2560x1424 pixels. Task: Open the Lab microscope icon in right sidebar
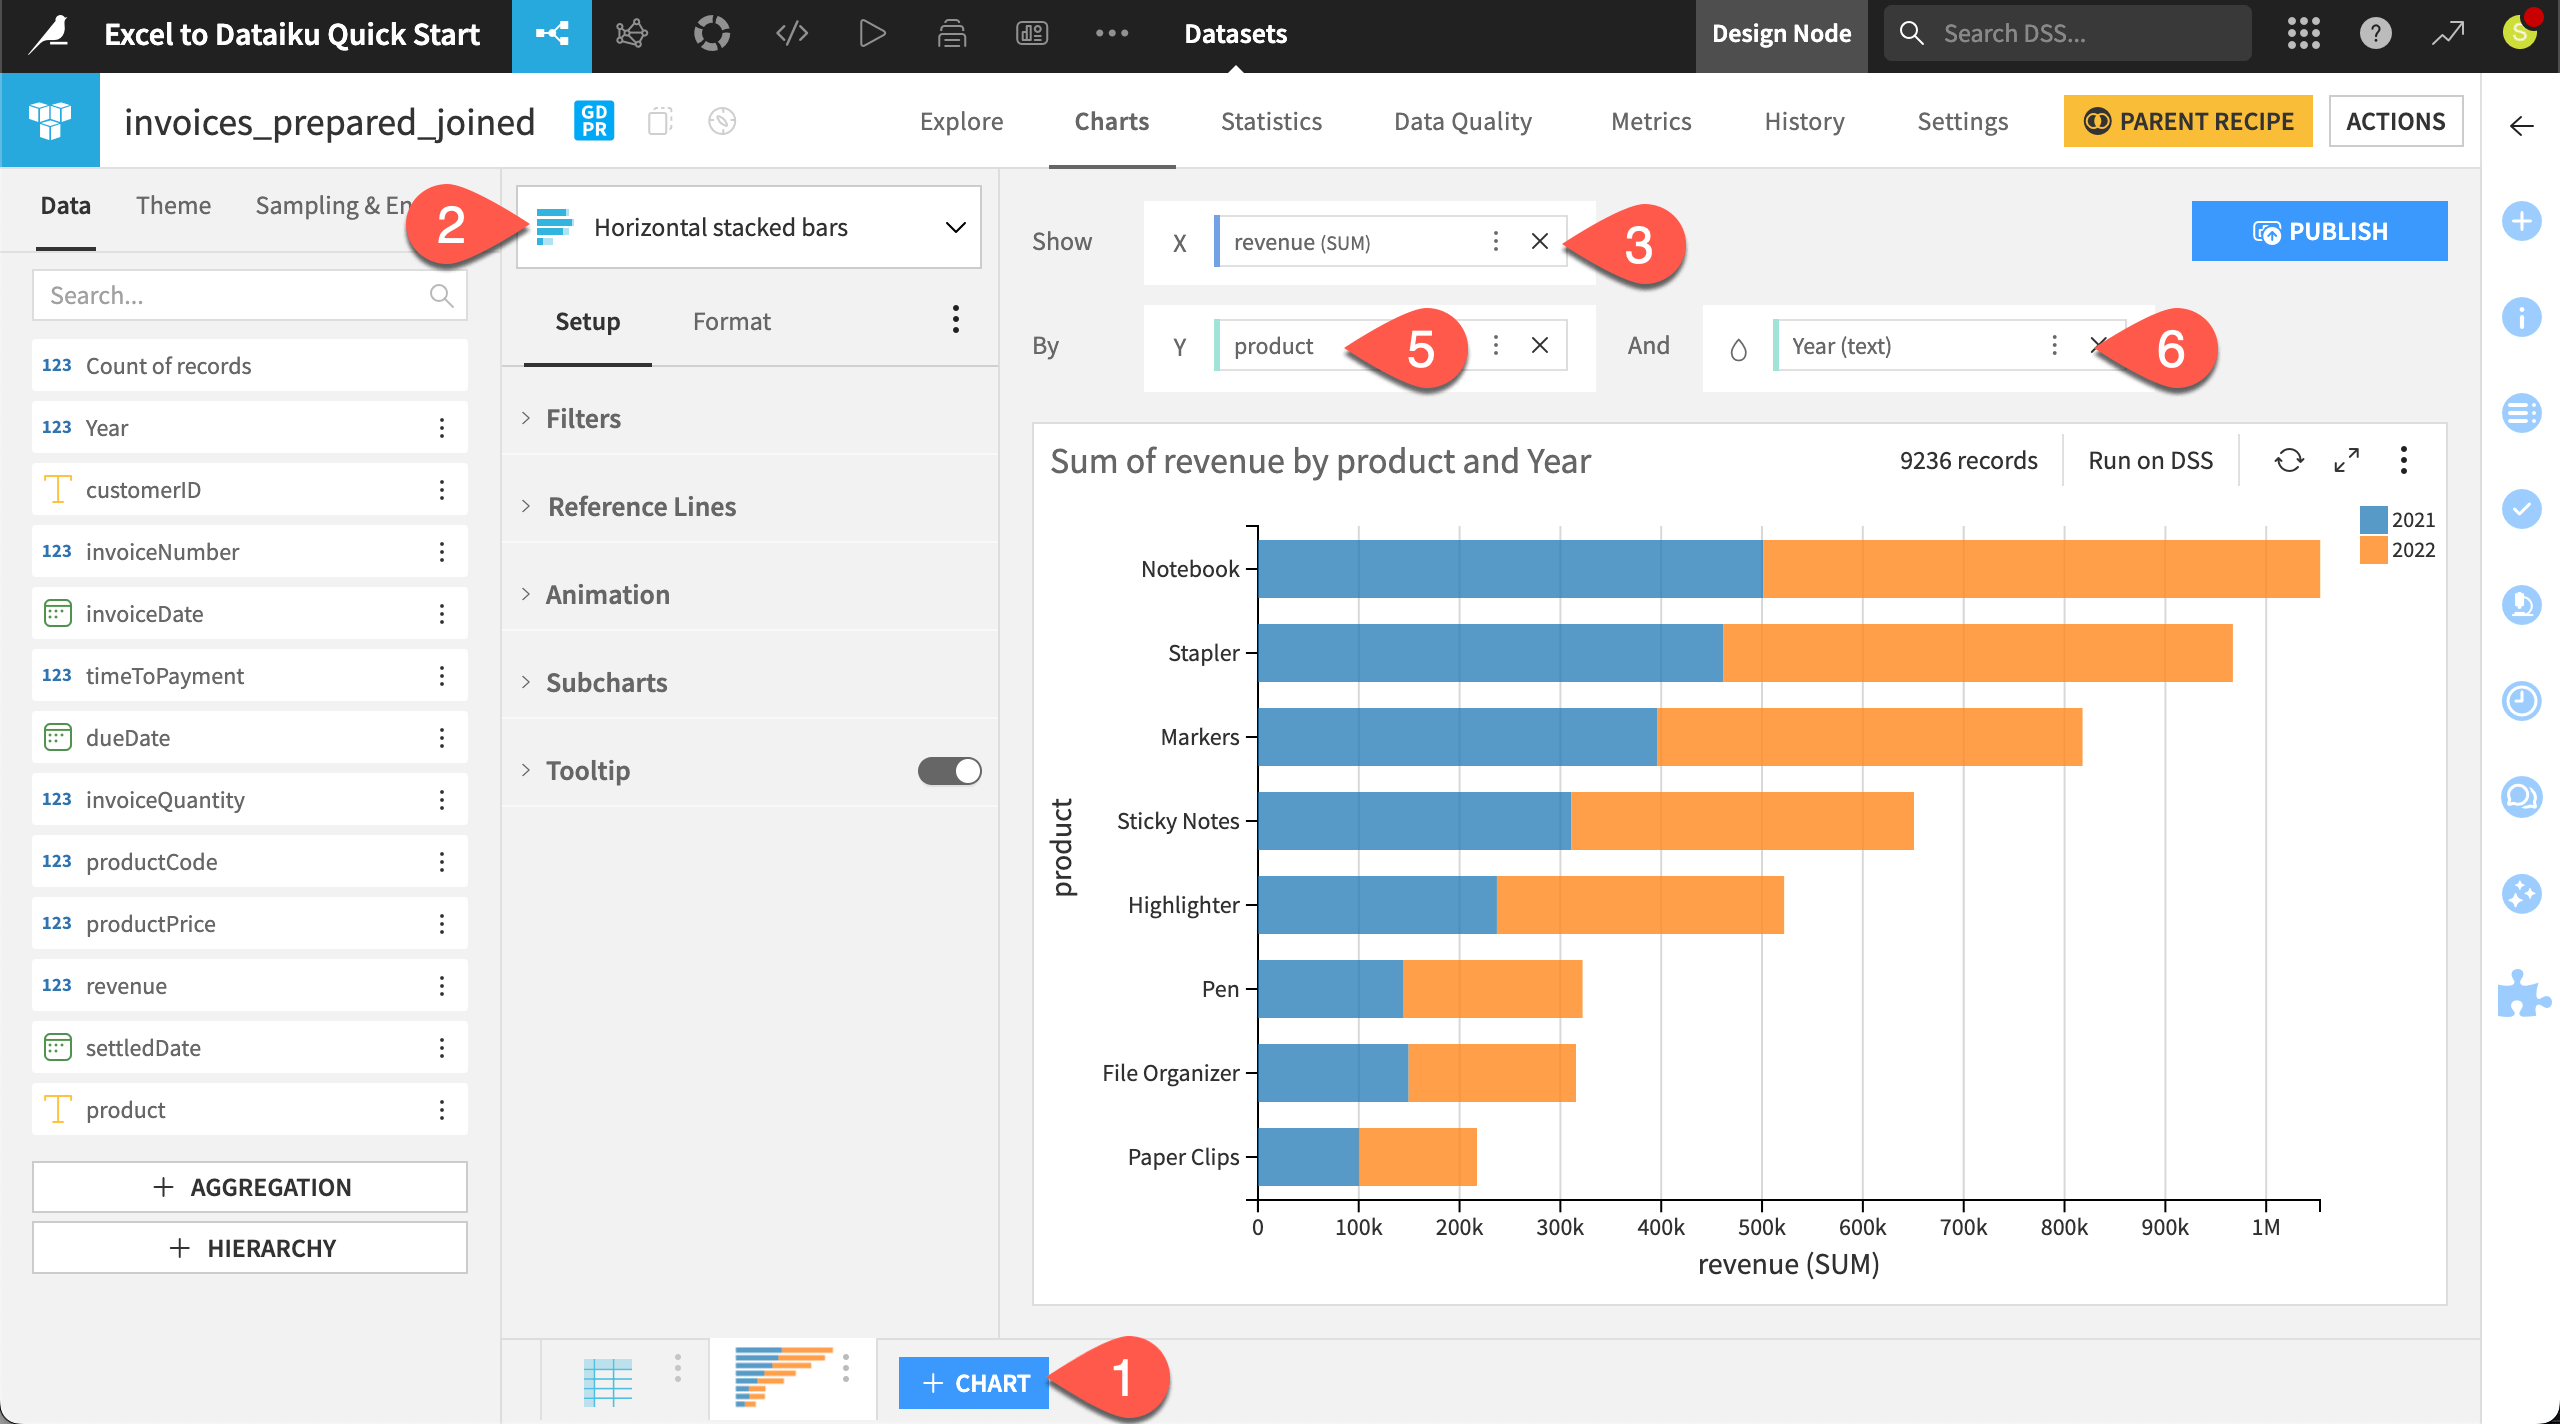coord(2522,605)
